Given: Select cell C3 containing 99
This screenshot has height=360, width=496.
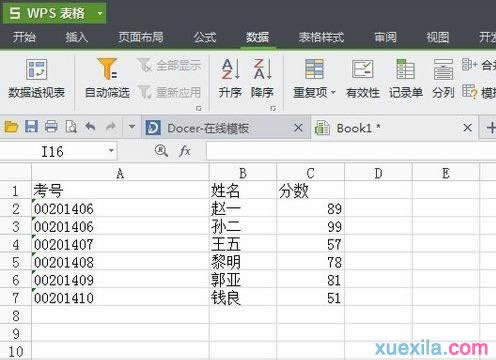Looking at the screenshot, I should coord(310,227).
